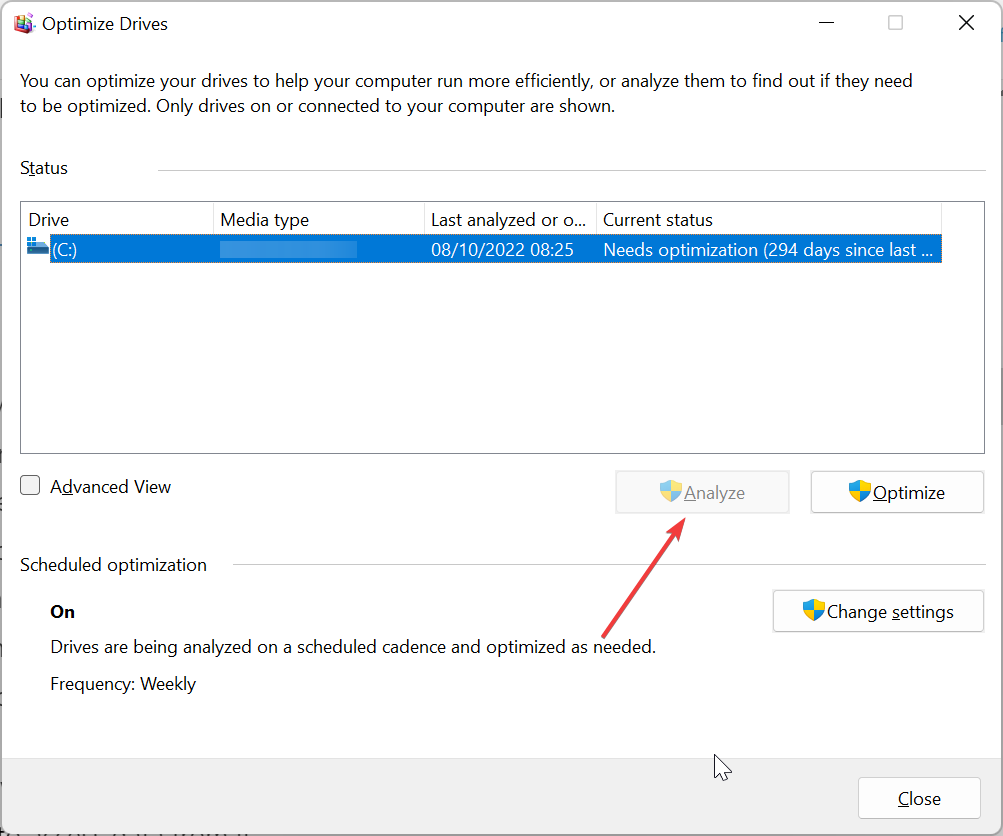Click the Close button at bottom
Screen dimensions: 1003x836
pyautogui.click(x=919, y=798)
